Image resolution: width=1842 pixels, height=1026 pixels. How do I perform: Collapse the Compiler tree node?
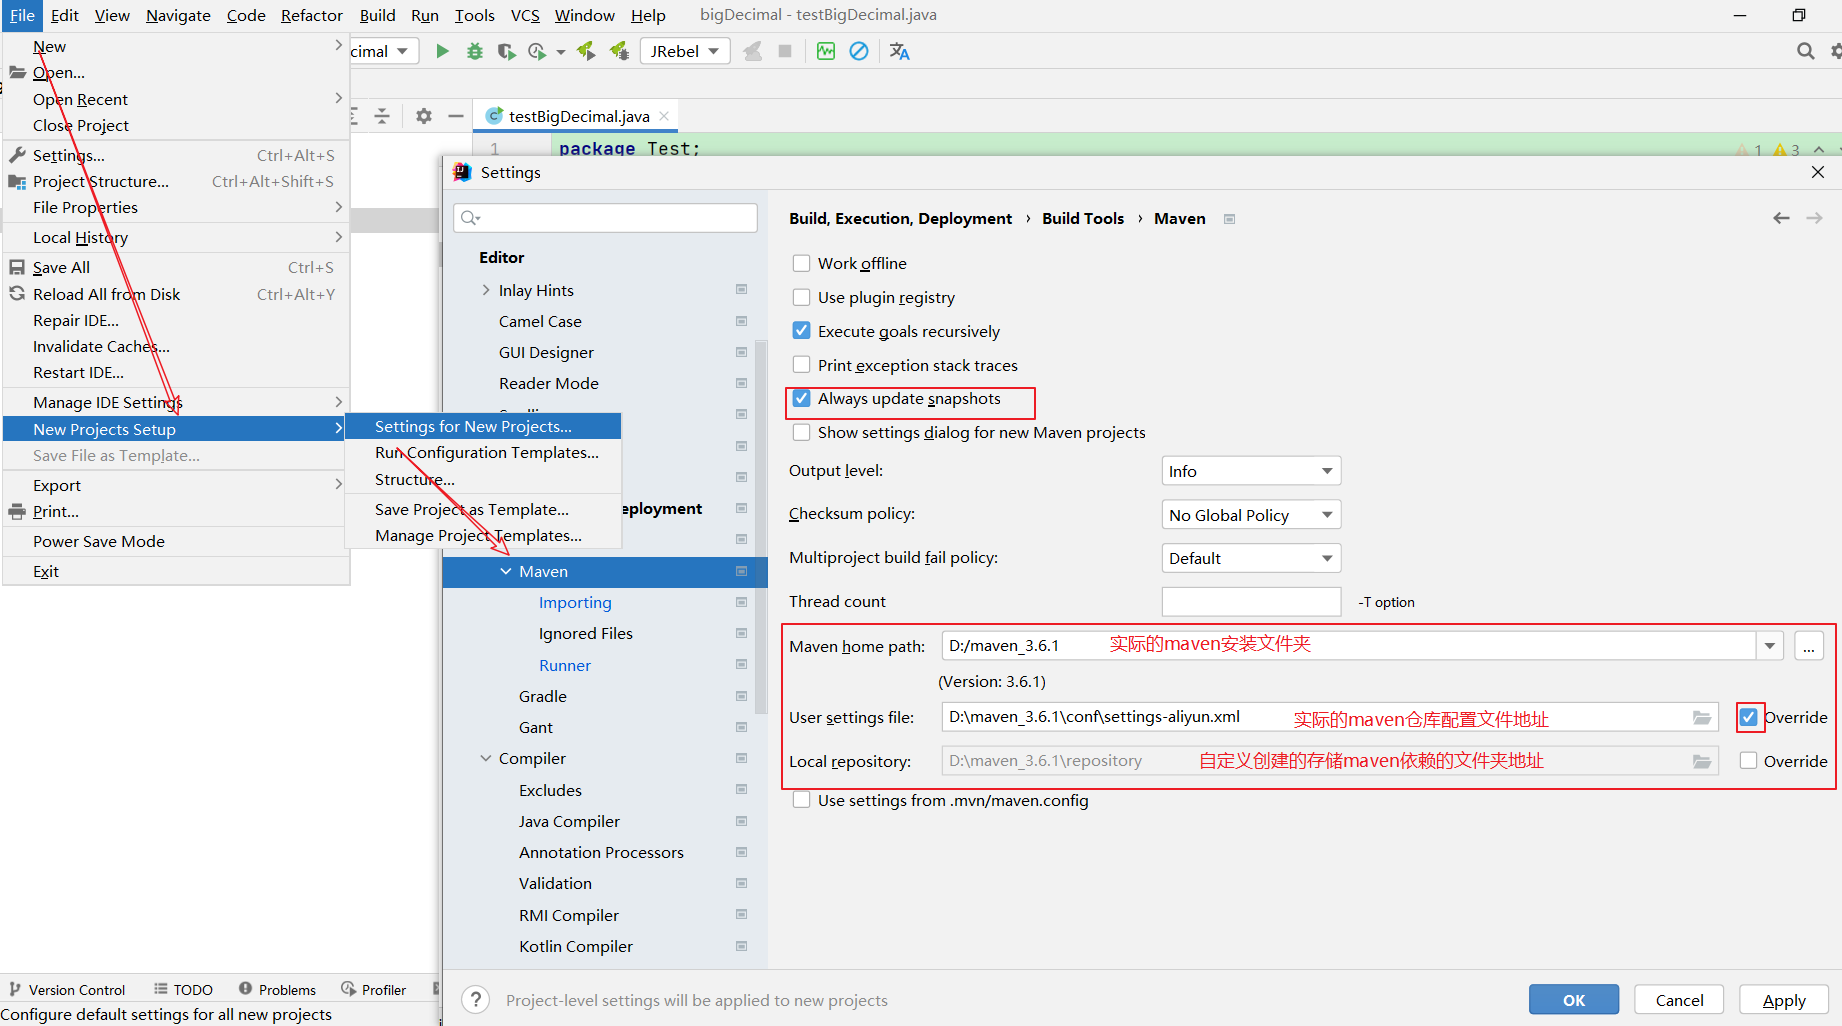point(486,758)
